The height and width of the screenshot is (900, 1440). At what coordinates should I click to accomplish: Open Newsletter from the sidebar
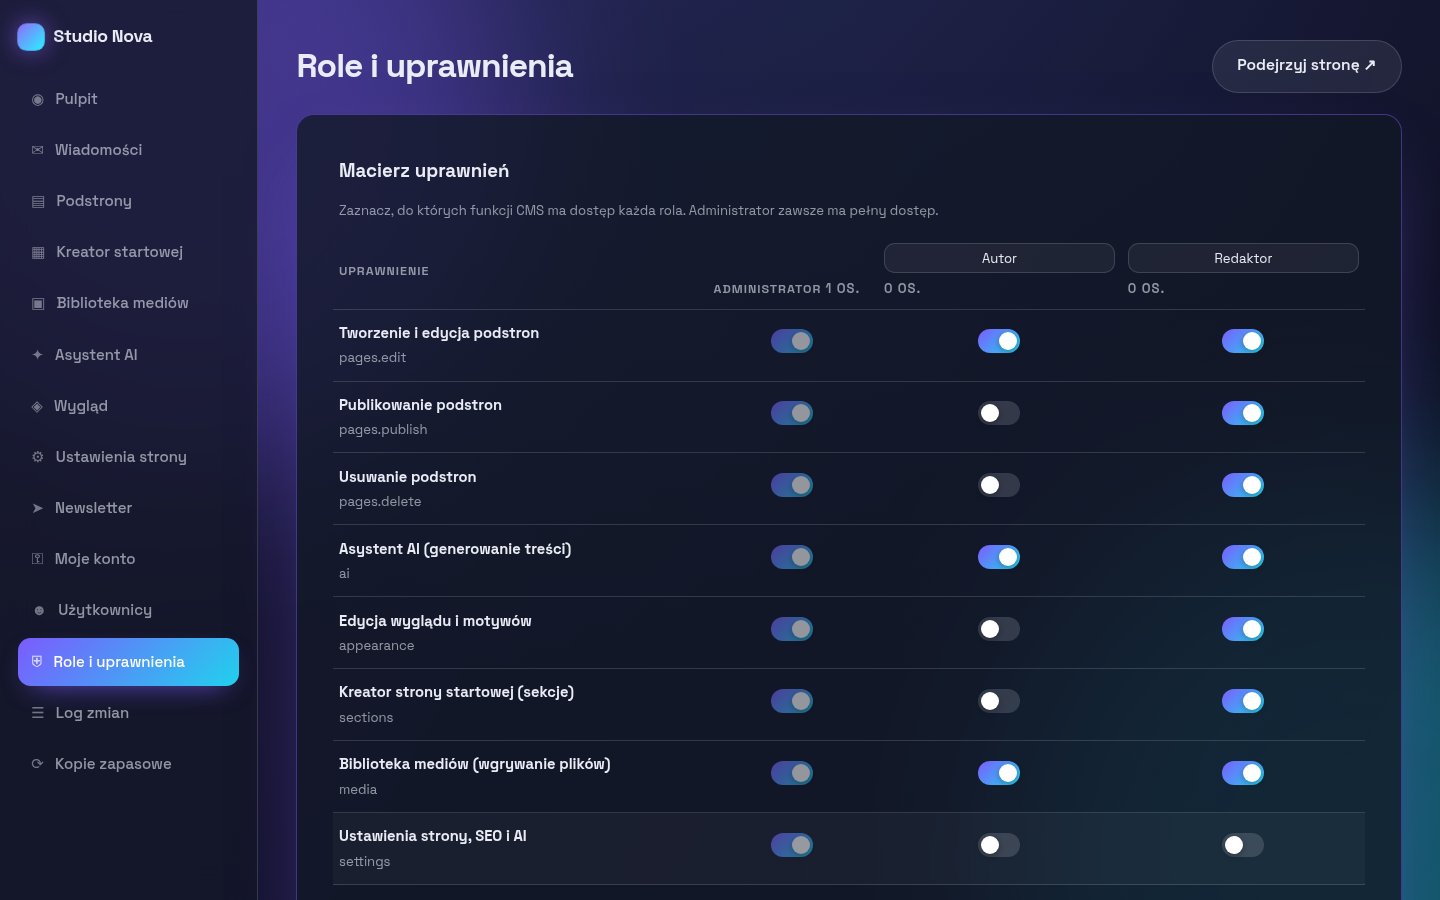pyautogui.click(x=128, y=508)
